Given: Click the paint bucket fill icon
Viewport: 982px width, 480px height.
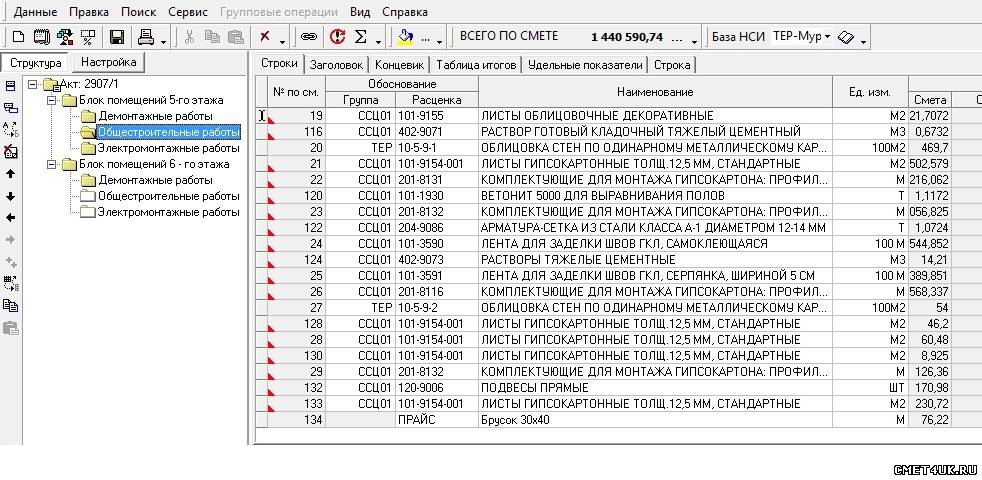Looking at the screenshot, I should (x=406, y=37).
